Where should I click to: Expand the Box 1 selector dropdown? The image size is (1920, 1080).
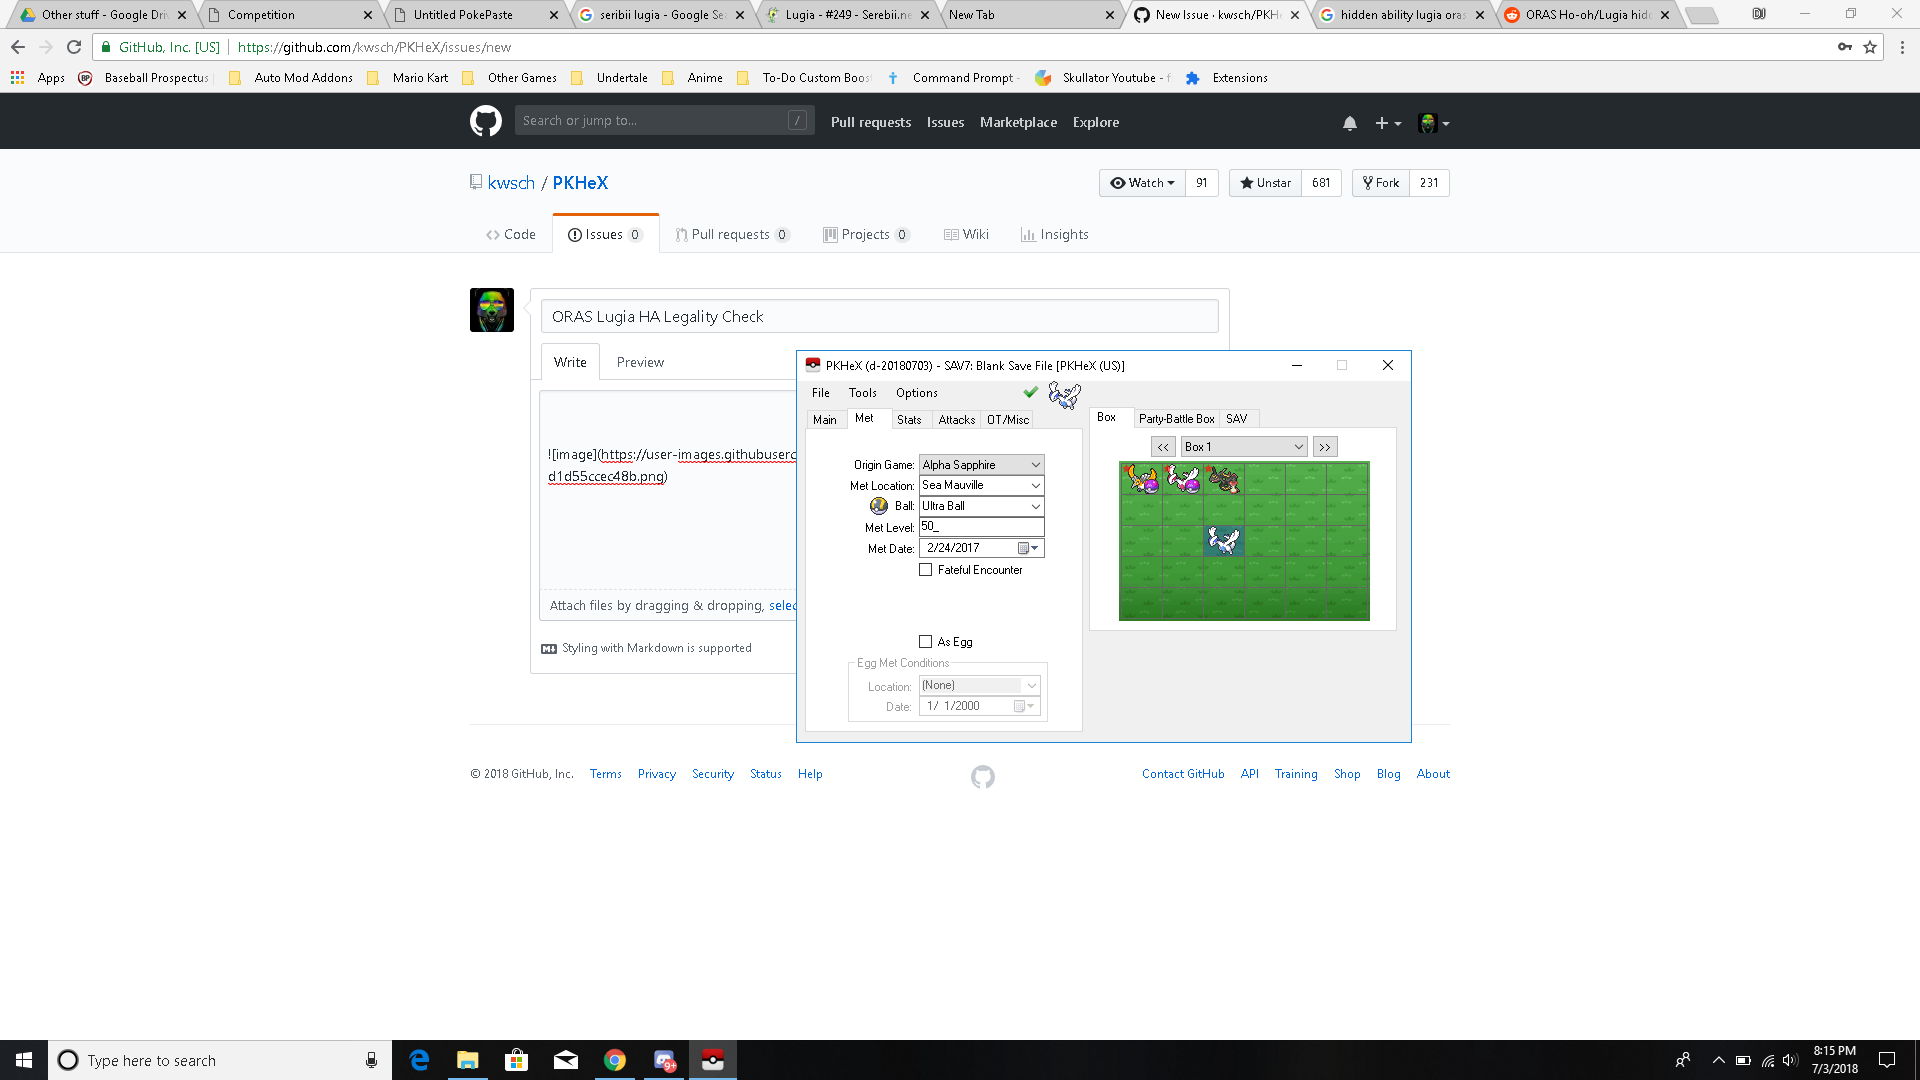tap(1298, 447)
